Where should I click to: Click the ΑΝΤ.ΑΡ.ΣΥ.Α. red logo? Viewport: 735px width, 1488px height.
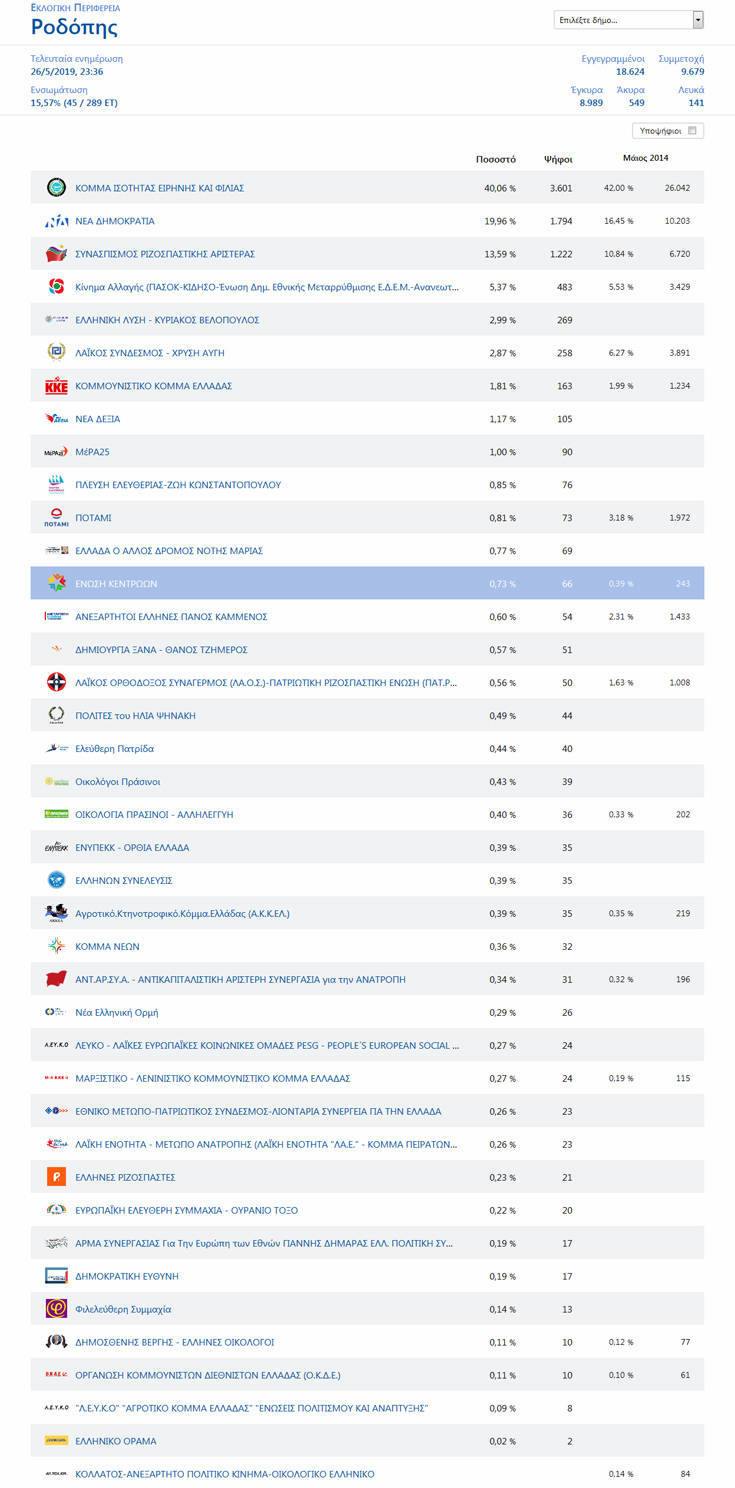(x=56, y=979)
